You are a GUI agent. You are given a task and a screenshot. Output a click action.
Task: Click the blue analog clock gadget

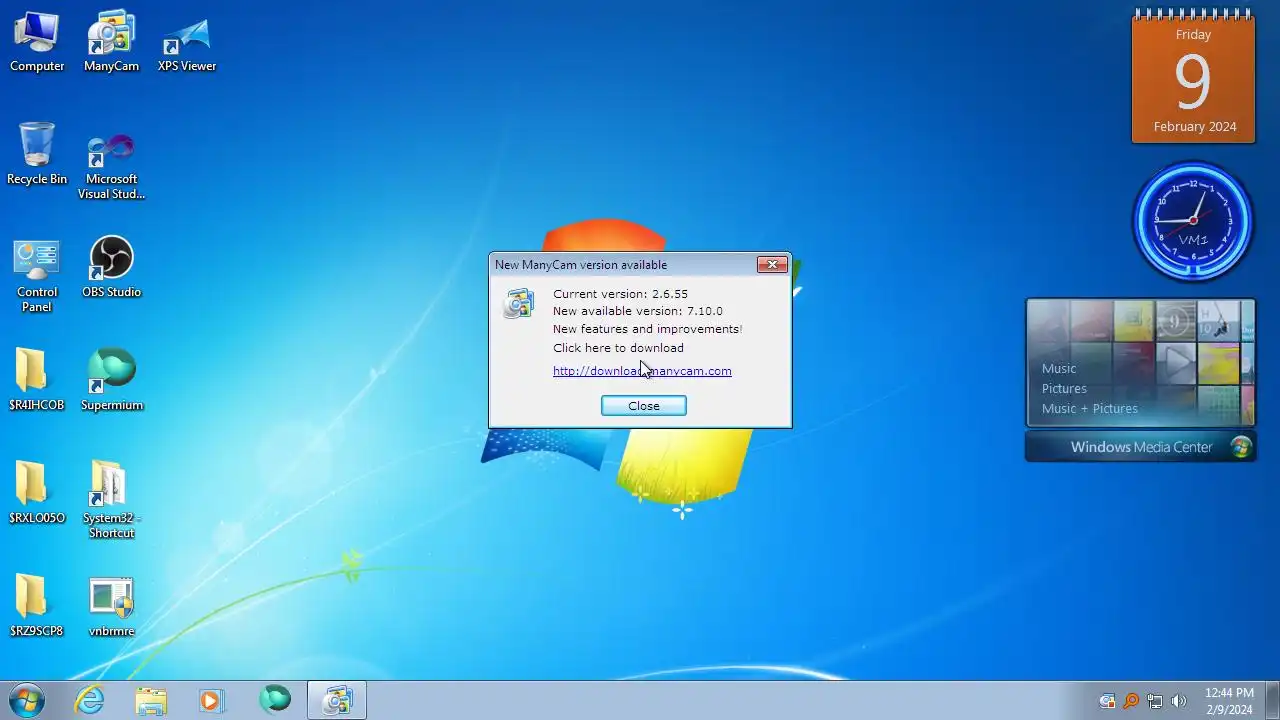[x=1192, y=220]
